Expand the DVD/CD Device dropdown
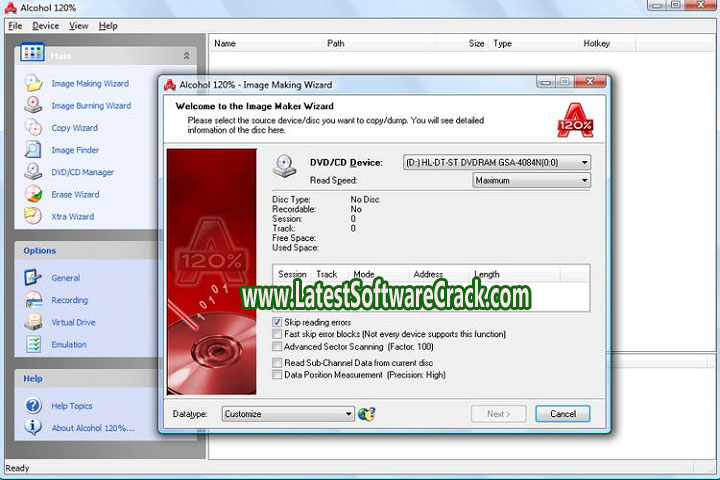This screenshot has width=720, height=480. click(584, 162)
